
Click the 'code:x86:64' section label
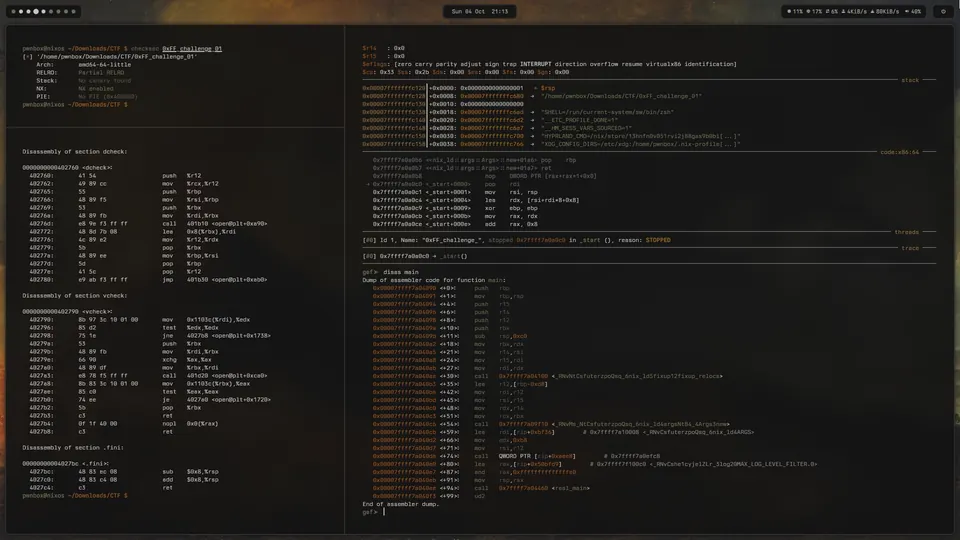(x=899, y=152)
